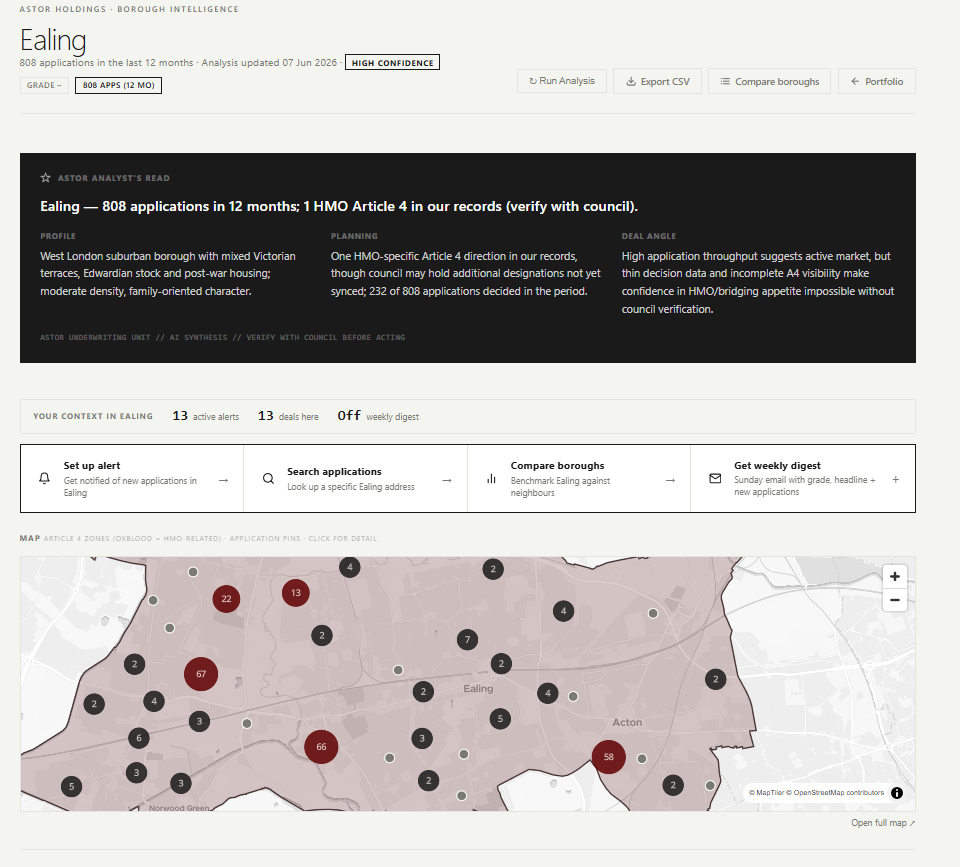Click the GRADE badge
Image resolution: width=960 pixels, height=867 pixels.
[x=44, y=85]
